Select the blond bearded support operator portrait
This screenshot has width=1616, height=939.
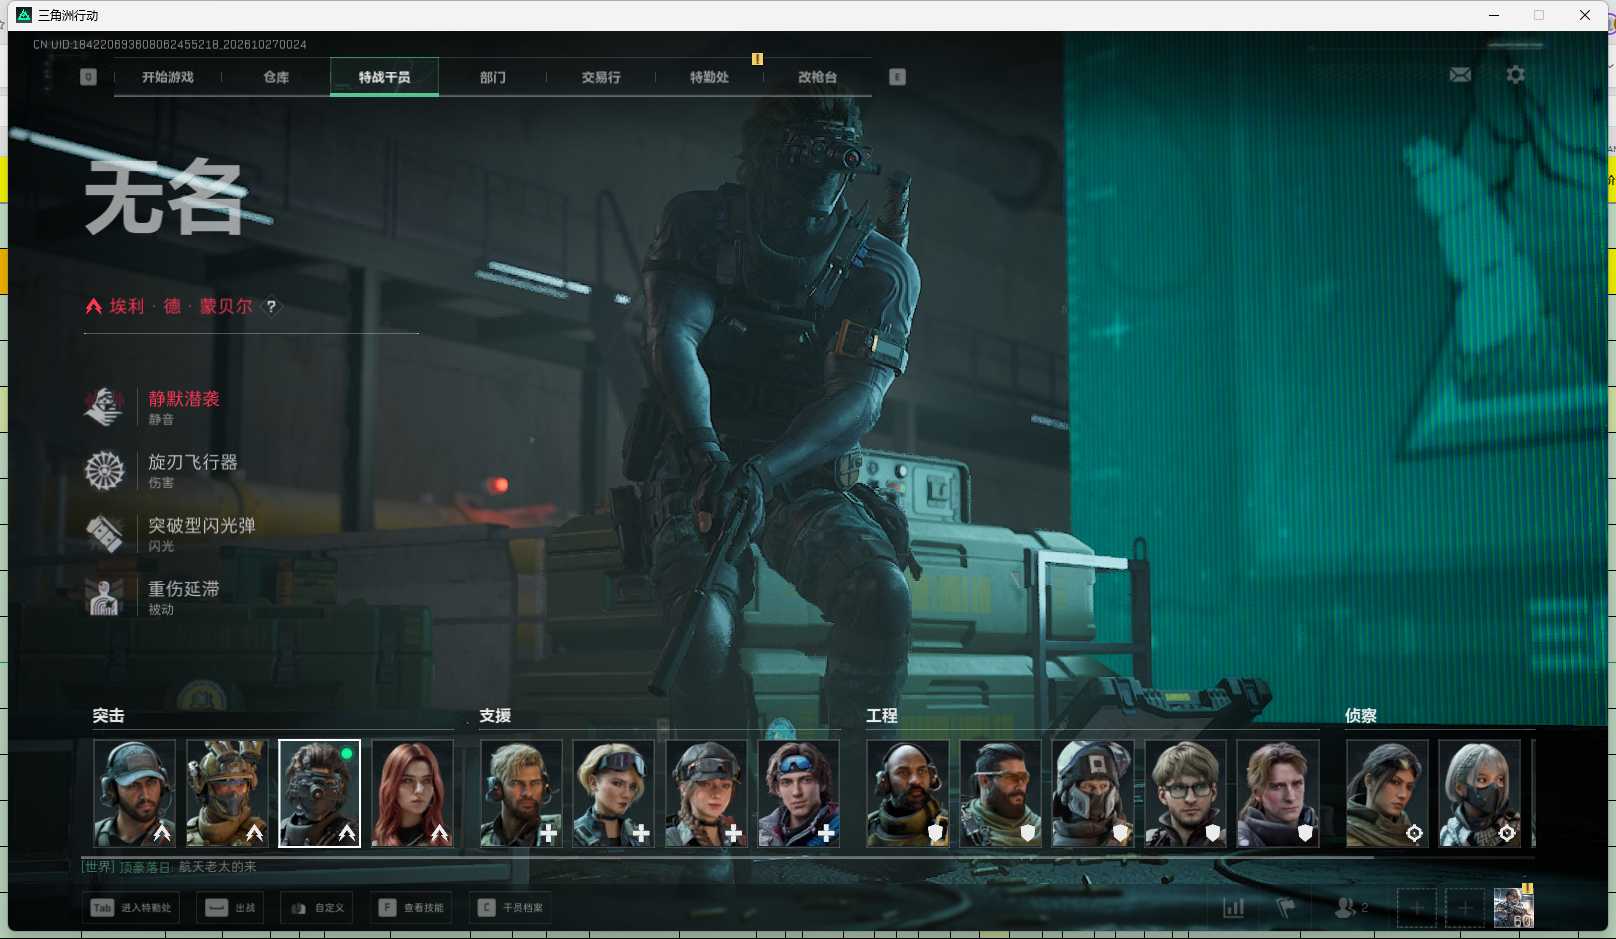point(521,793)
